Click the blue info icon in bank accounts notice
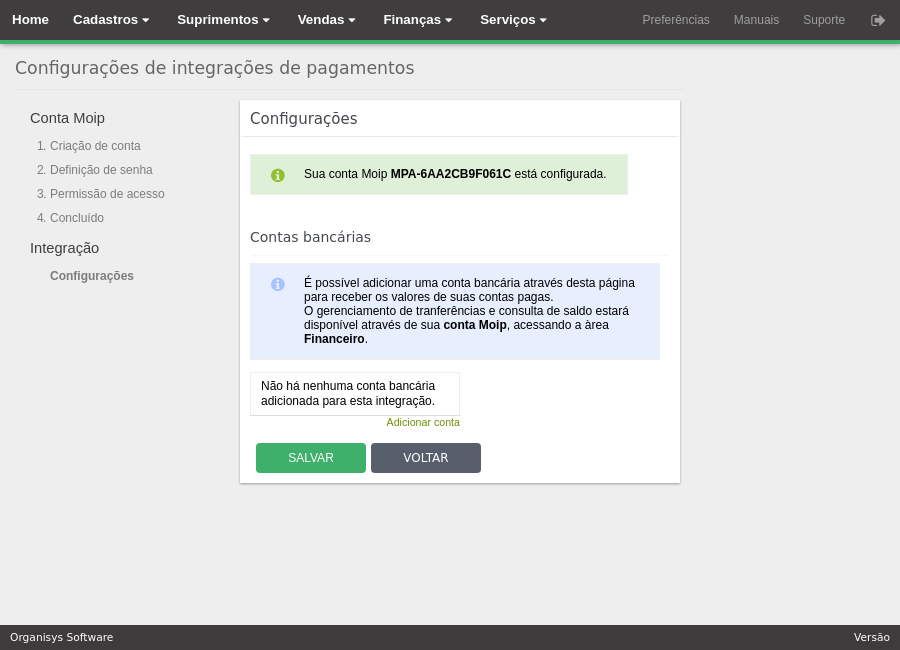Screen dimensions: 900x650 [x=278, y=284]
